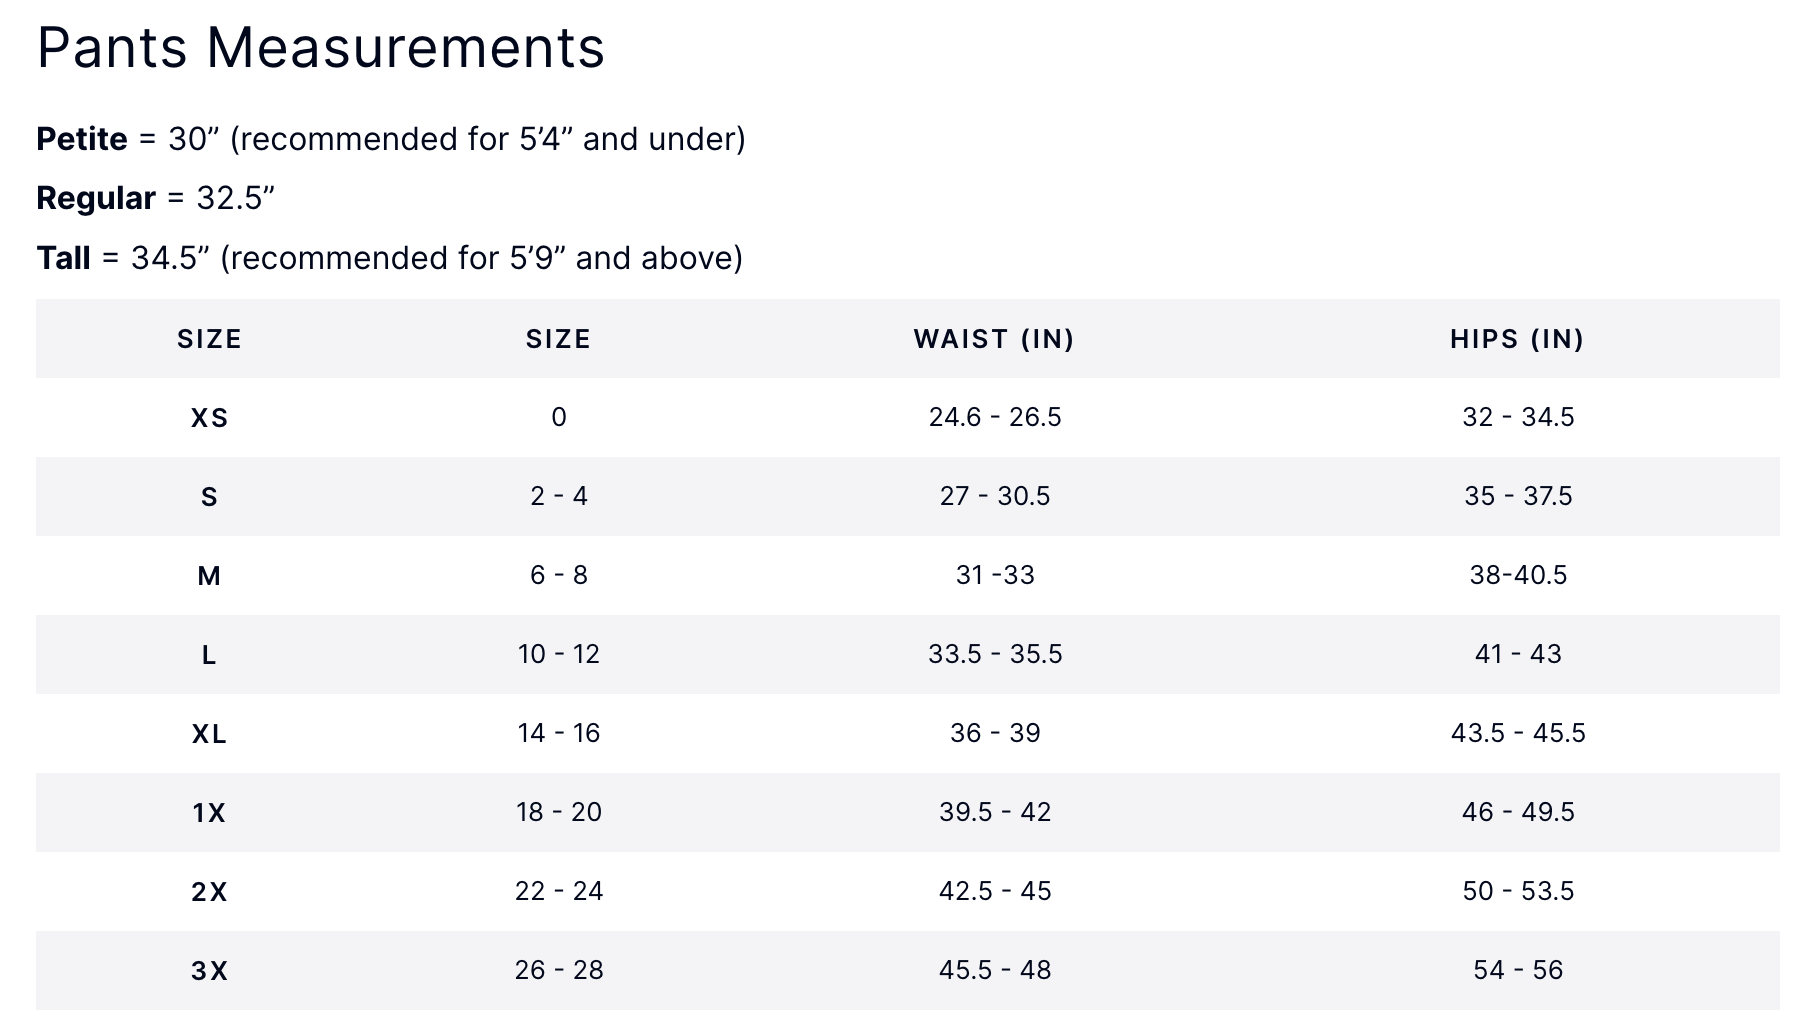Click the HIPS (IN) column header
Image resolution: width=1796 pixels, height=1018 pixels.
(x=1517, y=339)
